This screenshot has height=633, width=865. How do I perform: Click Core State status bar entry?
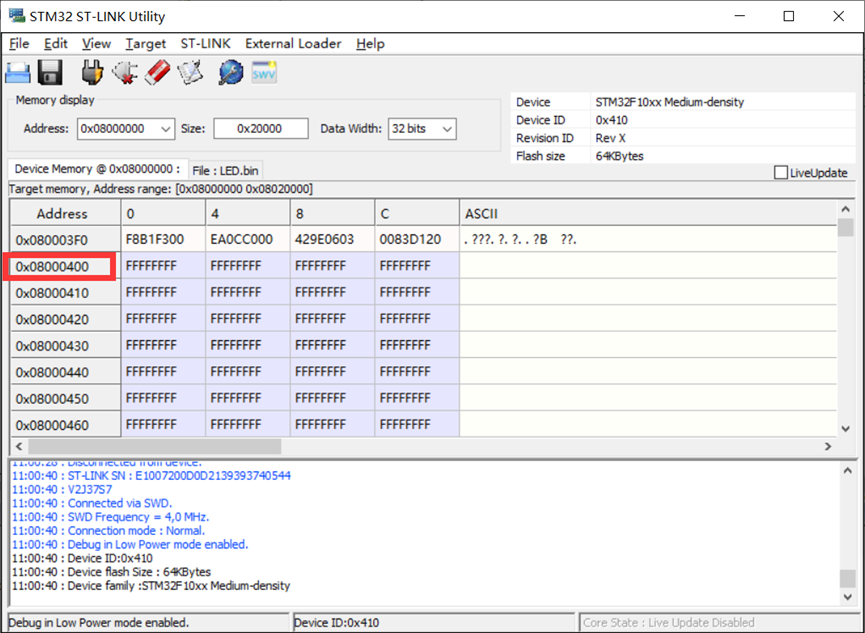[718, 623]
